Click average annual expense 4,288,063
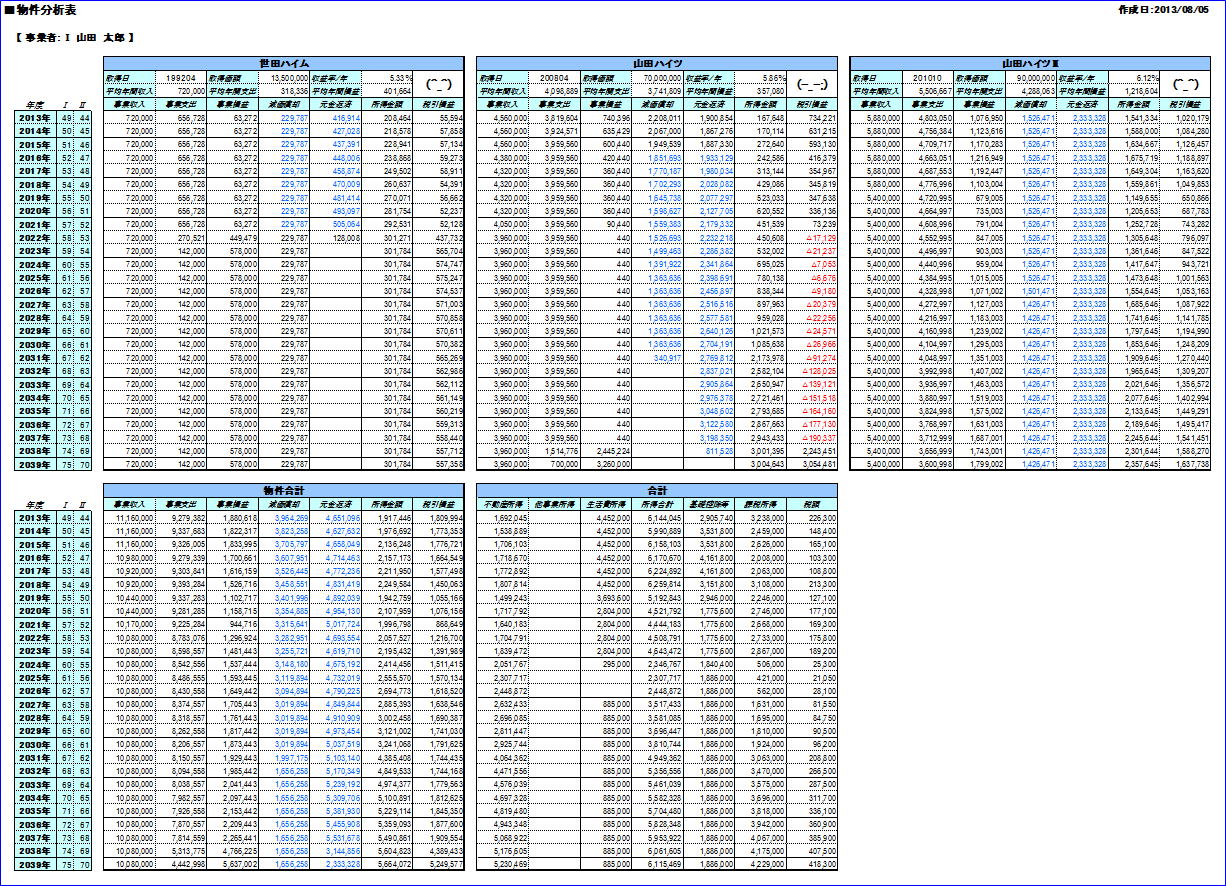 coord(1030,90)
